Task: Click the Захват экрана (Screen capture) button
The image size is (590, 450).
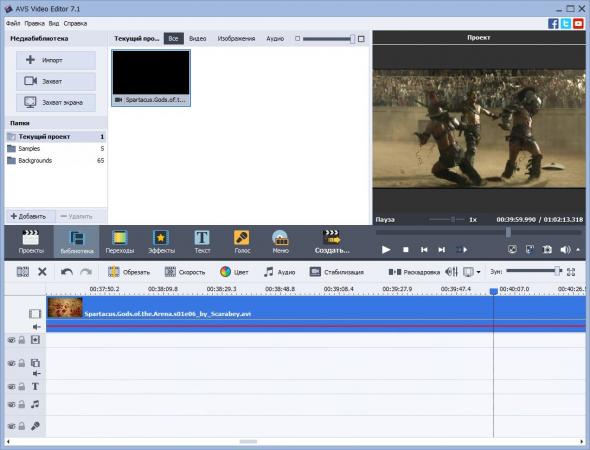Action: [56, 102]
